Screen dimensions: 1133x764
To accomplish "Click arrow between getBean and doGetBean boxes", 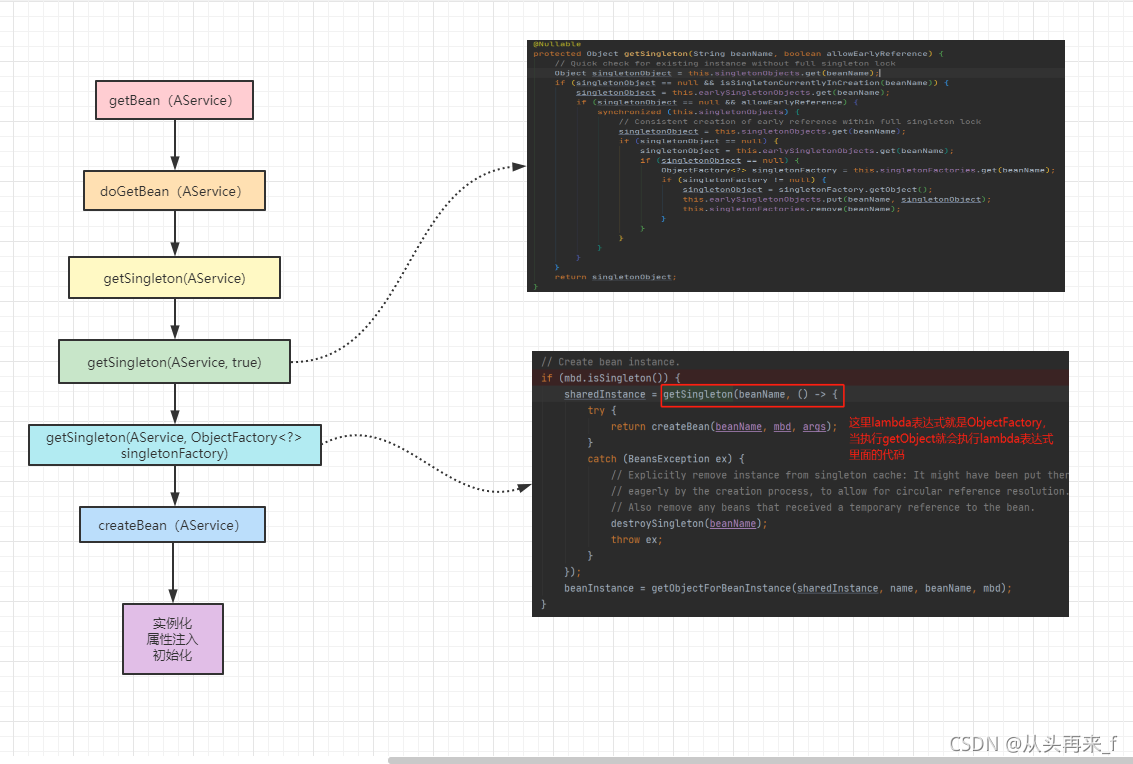I will click(175, 145).
